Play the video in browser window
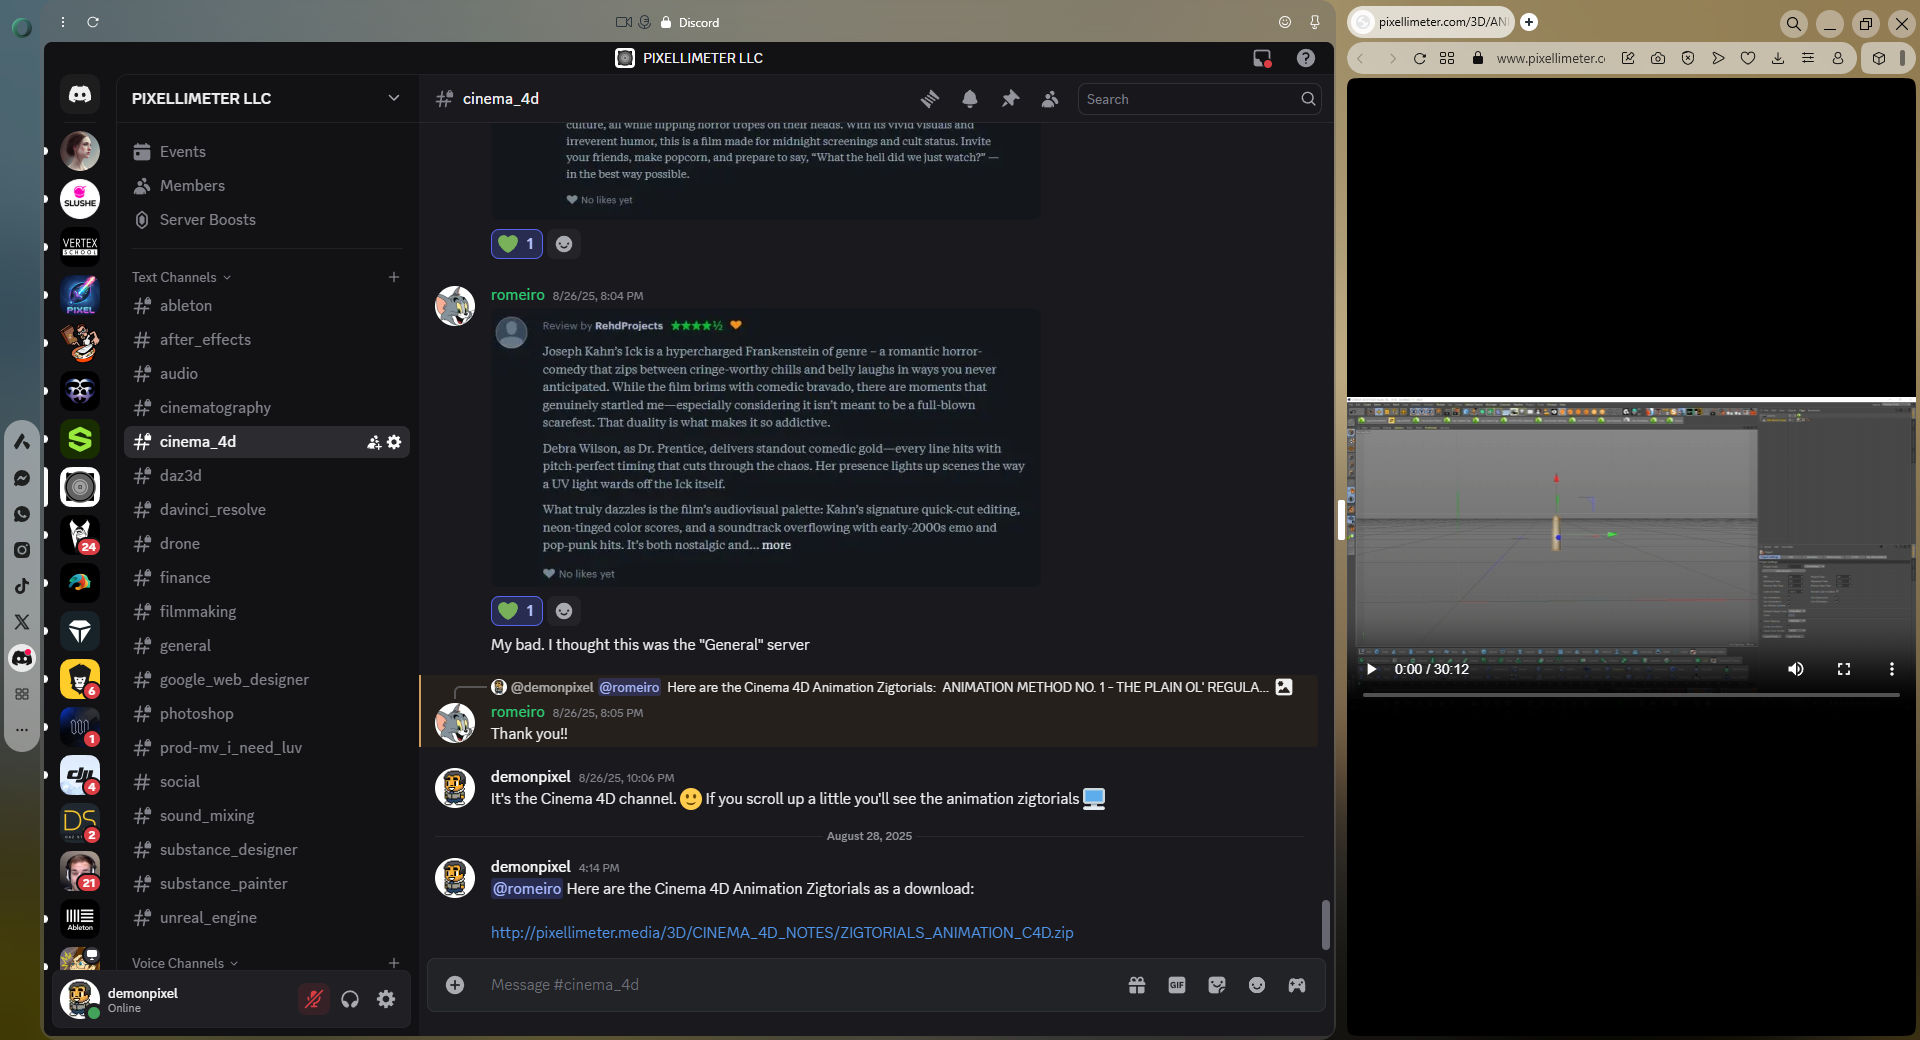1920x1040 pixels. click(x=1372, y=669)
